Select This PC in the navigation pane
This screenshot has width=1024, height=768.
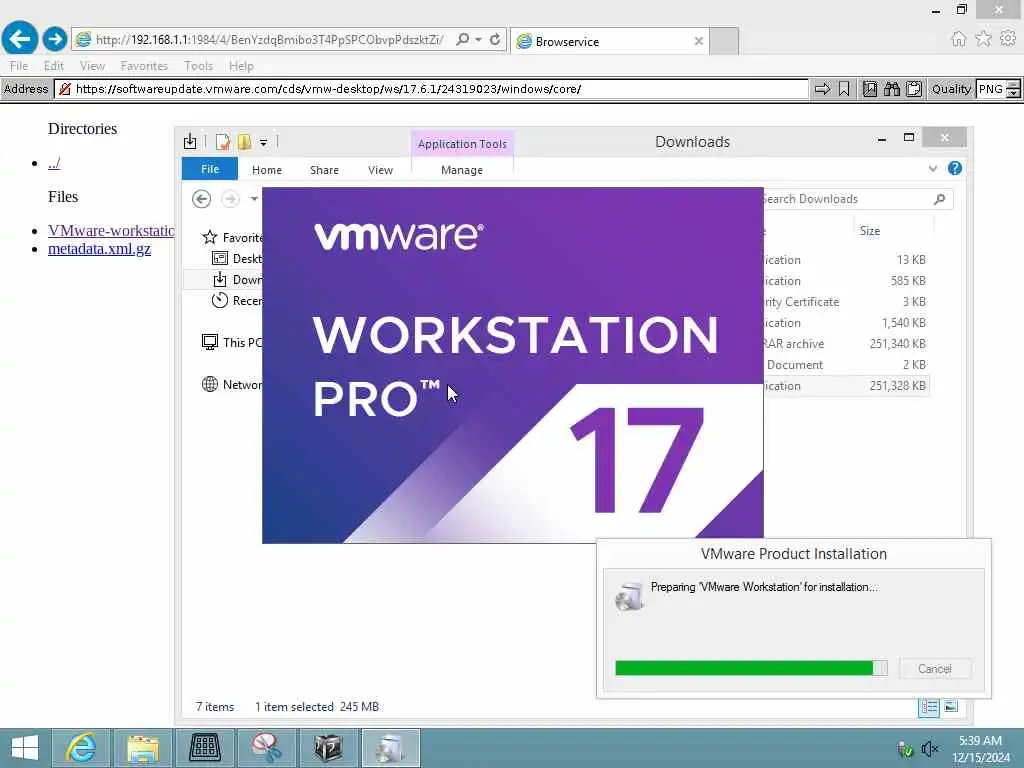232,342
